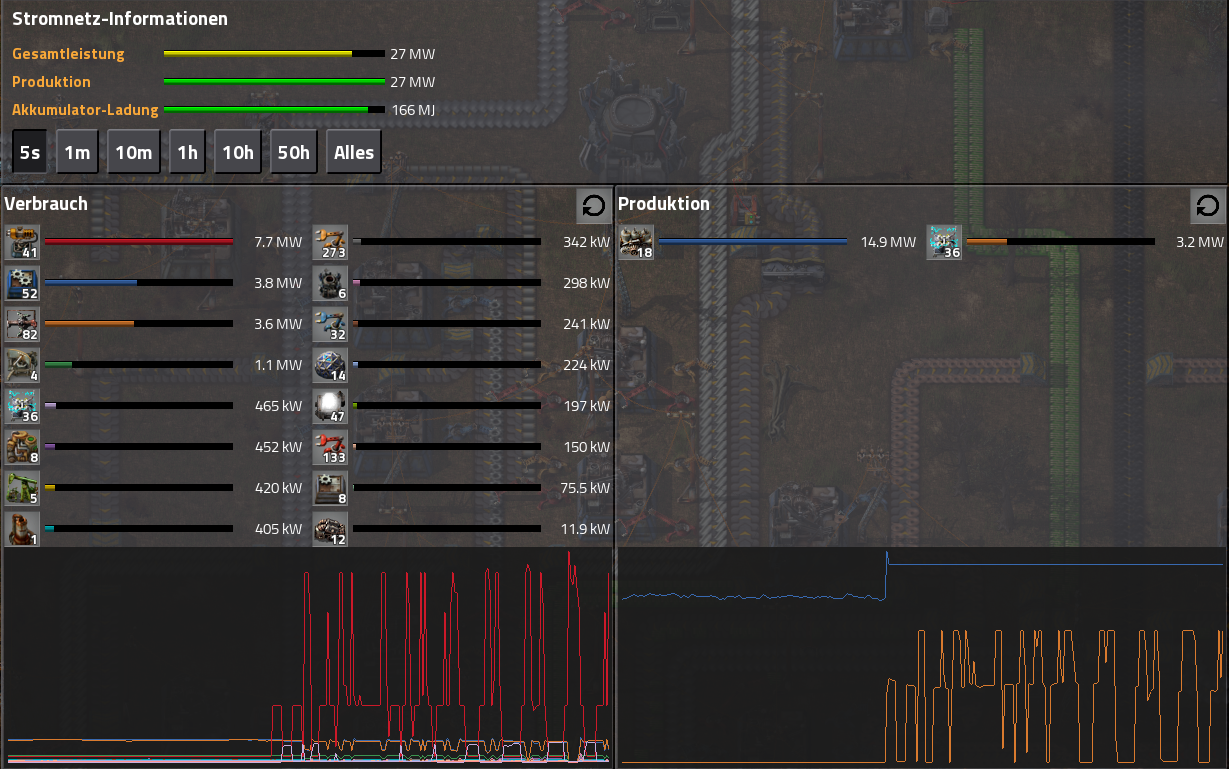This screenshot has width=1229, height=769.
Task: Click the red bar in the 7.7 MW row
Action: (138, 242)
